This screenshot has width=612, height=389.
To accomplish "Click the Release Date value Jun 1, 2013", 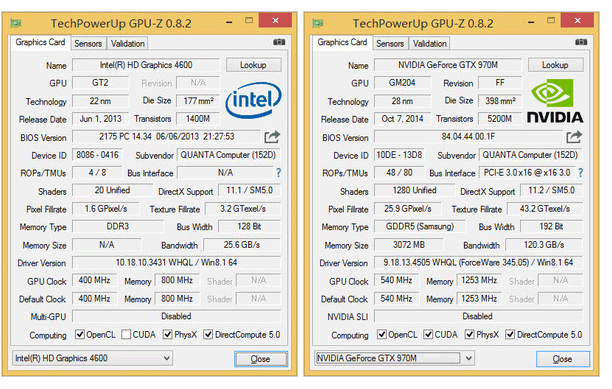I will [100, 119].
